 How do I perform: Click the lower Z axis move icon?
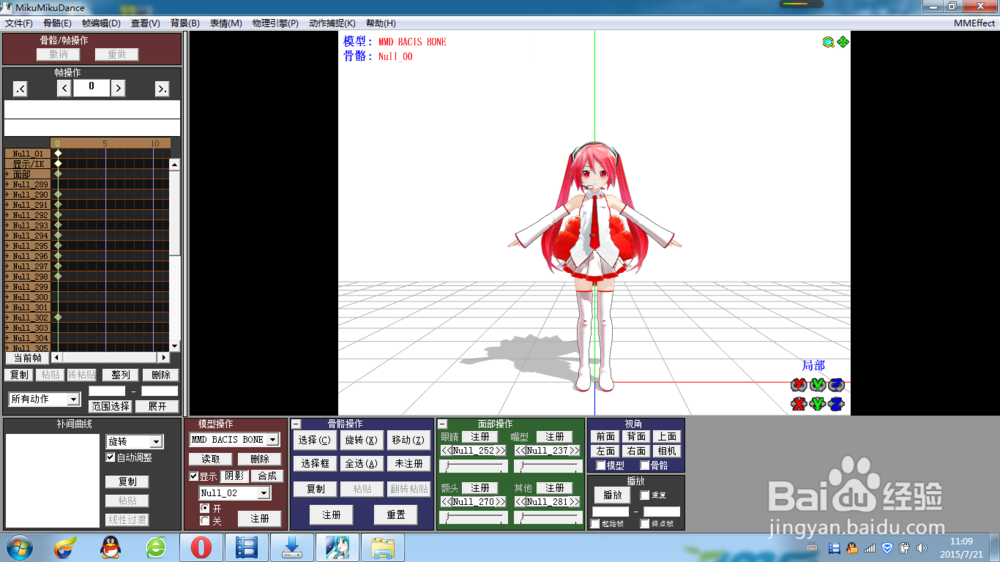point(836,404)
